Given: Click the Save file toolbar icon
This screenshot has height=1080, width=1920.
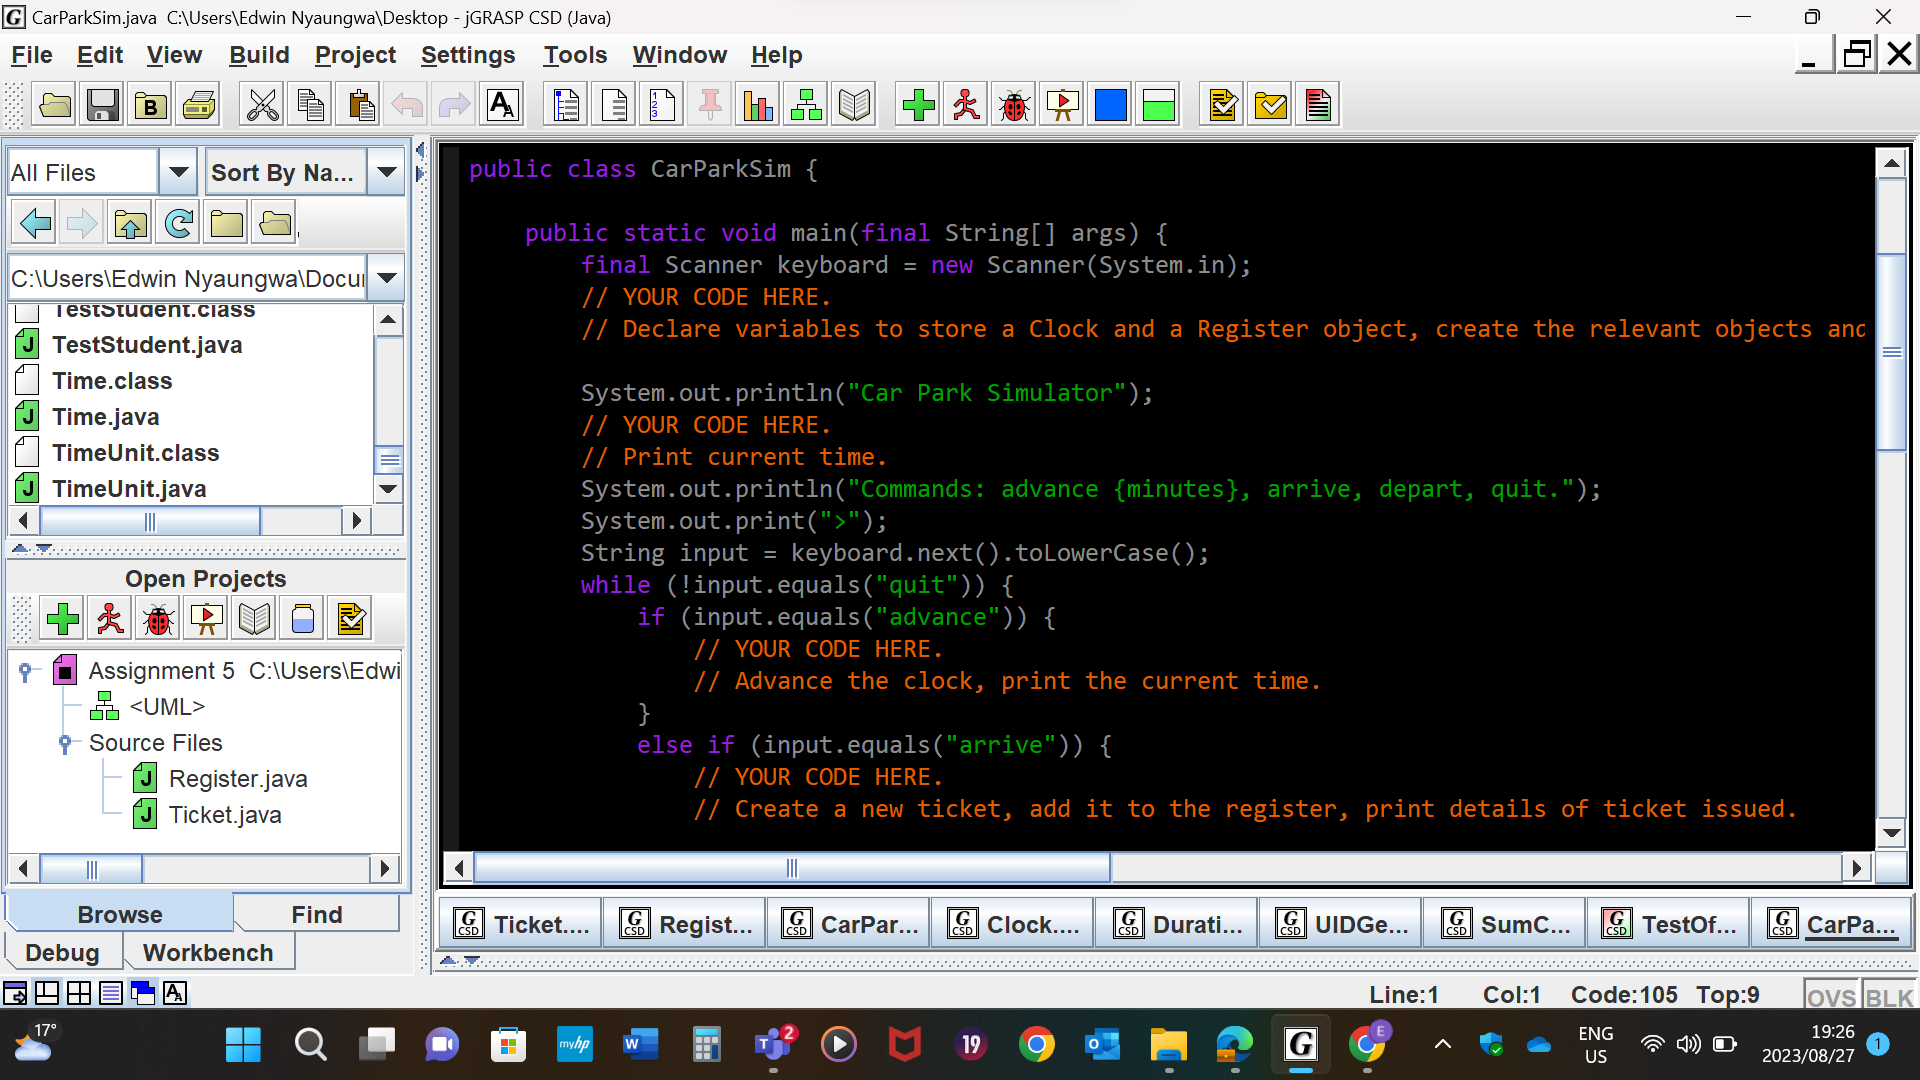Looking at the screenshot, I should 103,105.
